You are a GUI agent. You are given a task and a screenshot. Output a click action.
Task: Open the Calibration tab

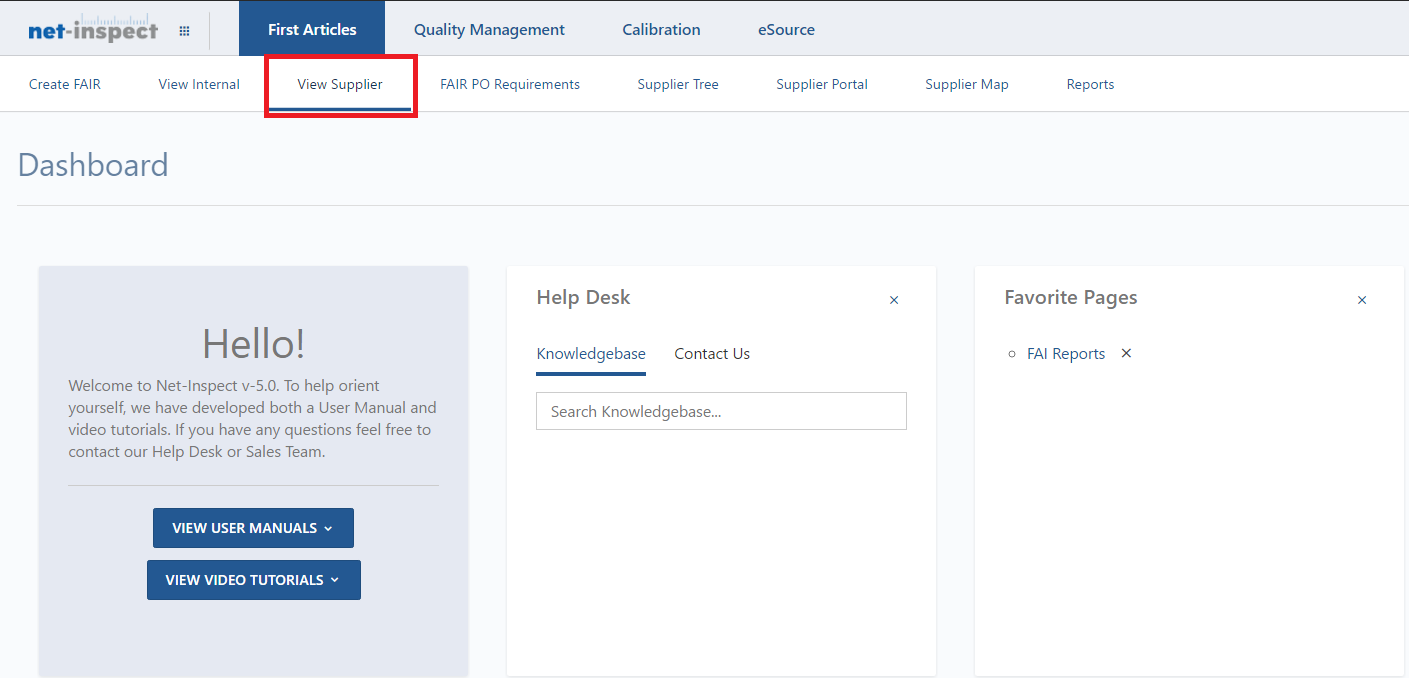coord(661,29)
